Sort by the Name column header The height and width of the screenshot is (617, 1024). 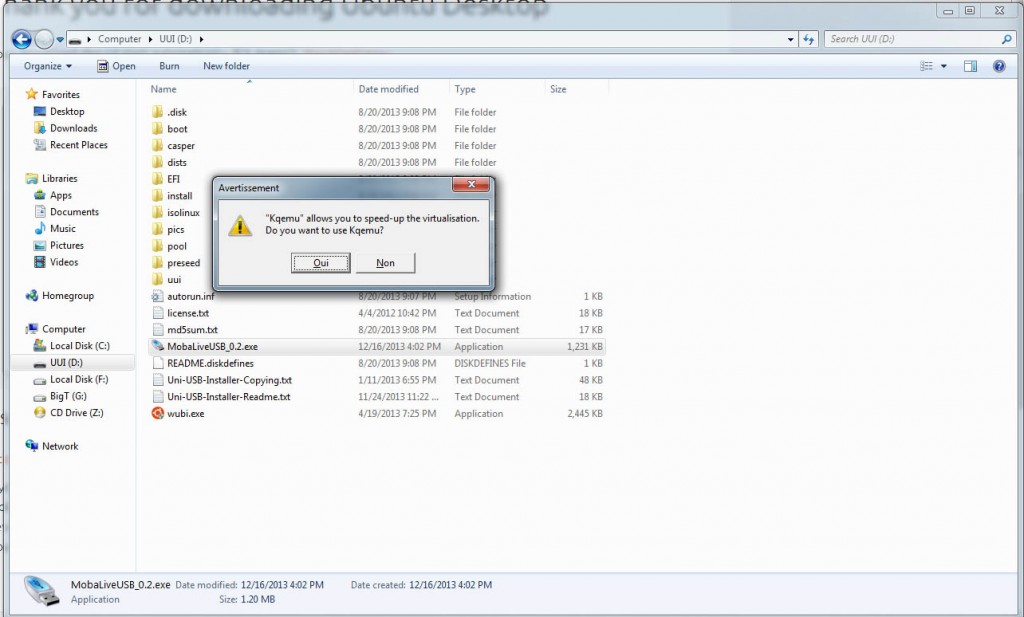(x=163, y=89)
